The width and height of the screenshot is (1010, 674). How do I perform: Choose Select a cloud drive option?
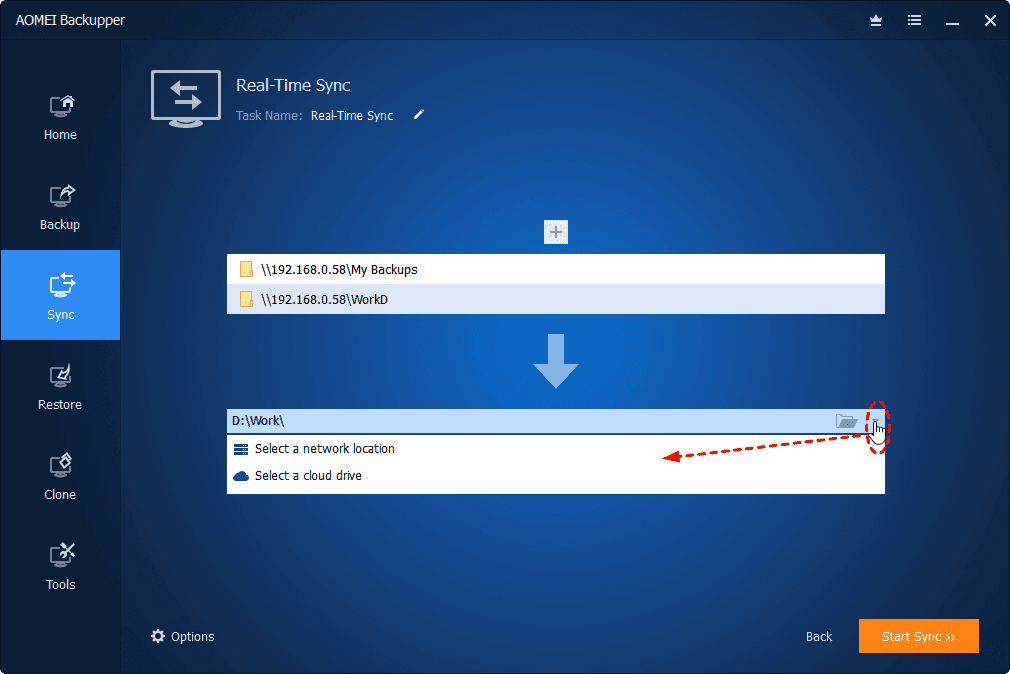(x=308, y=476)
